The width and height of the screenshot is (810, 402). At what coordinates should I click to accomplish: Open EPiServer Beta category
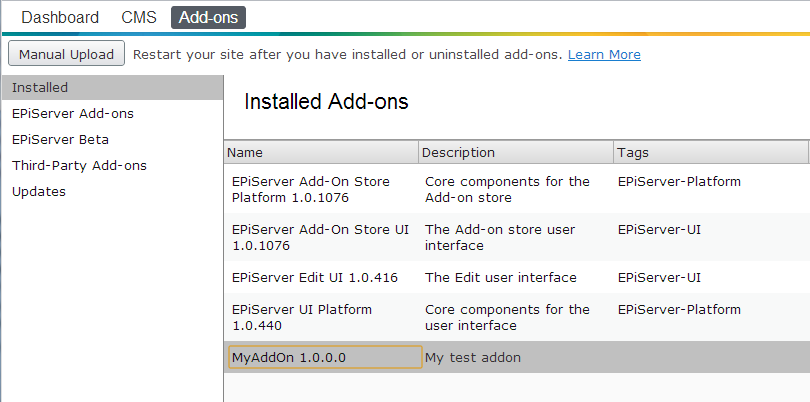coord(60,140)
